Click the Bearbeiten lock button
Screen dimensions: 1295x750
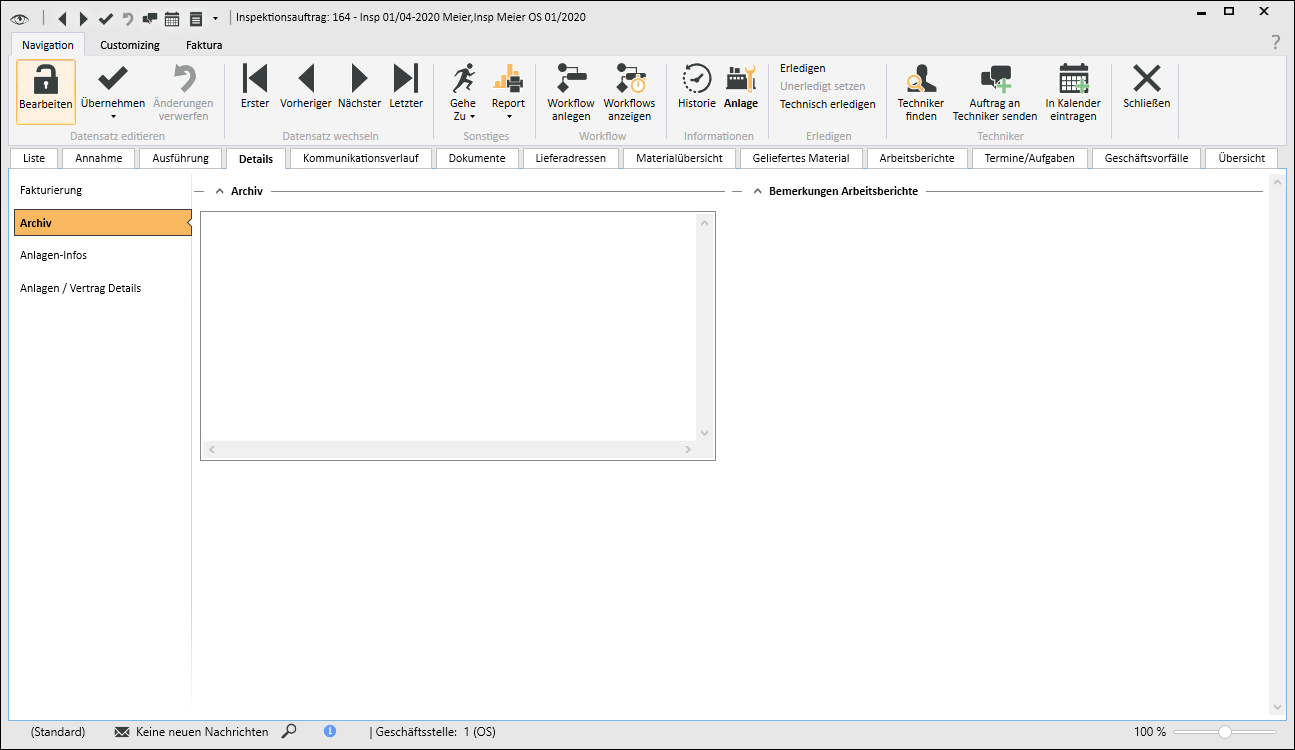(x=46, y=91)
